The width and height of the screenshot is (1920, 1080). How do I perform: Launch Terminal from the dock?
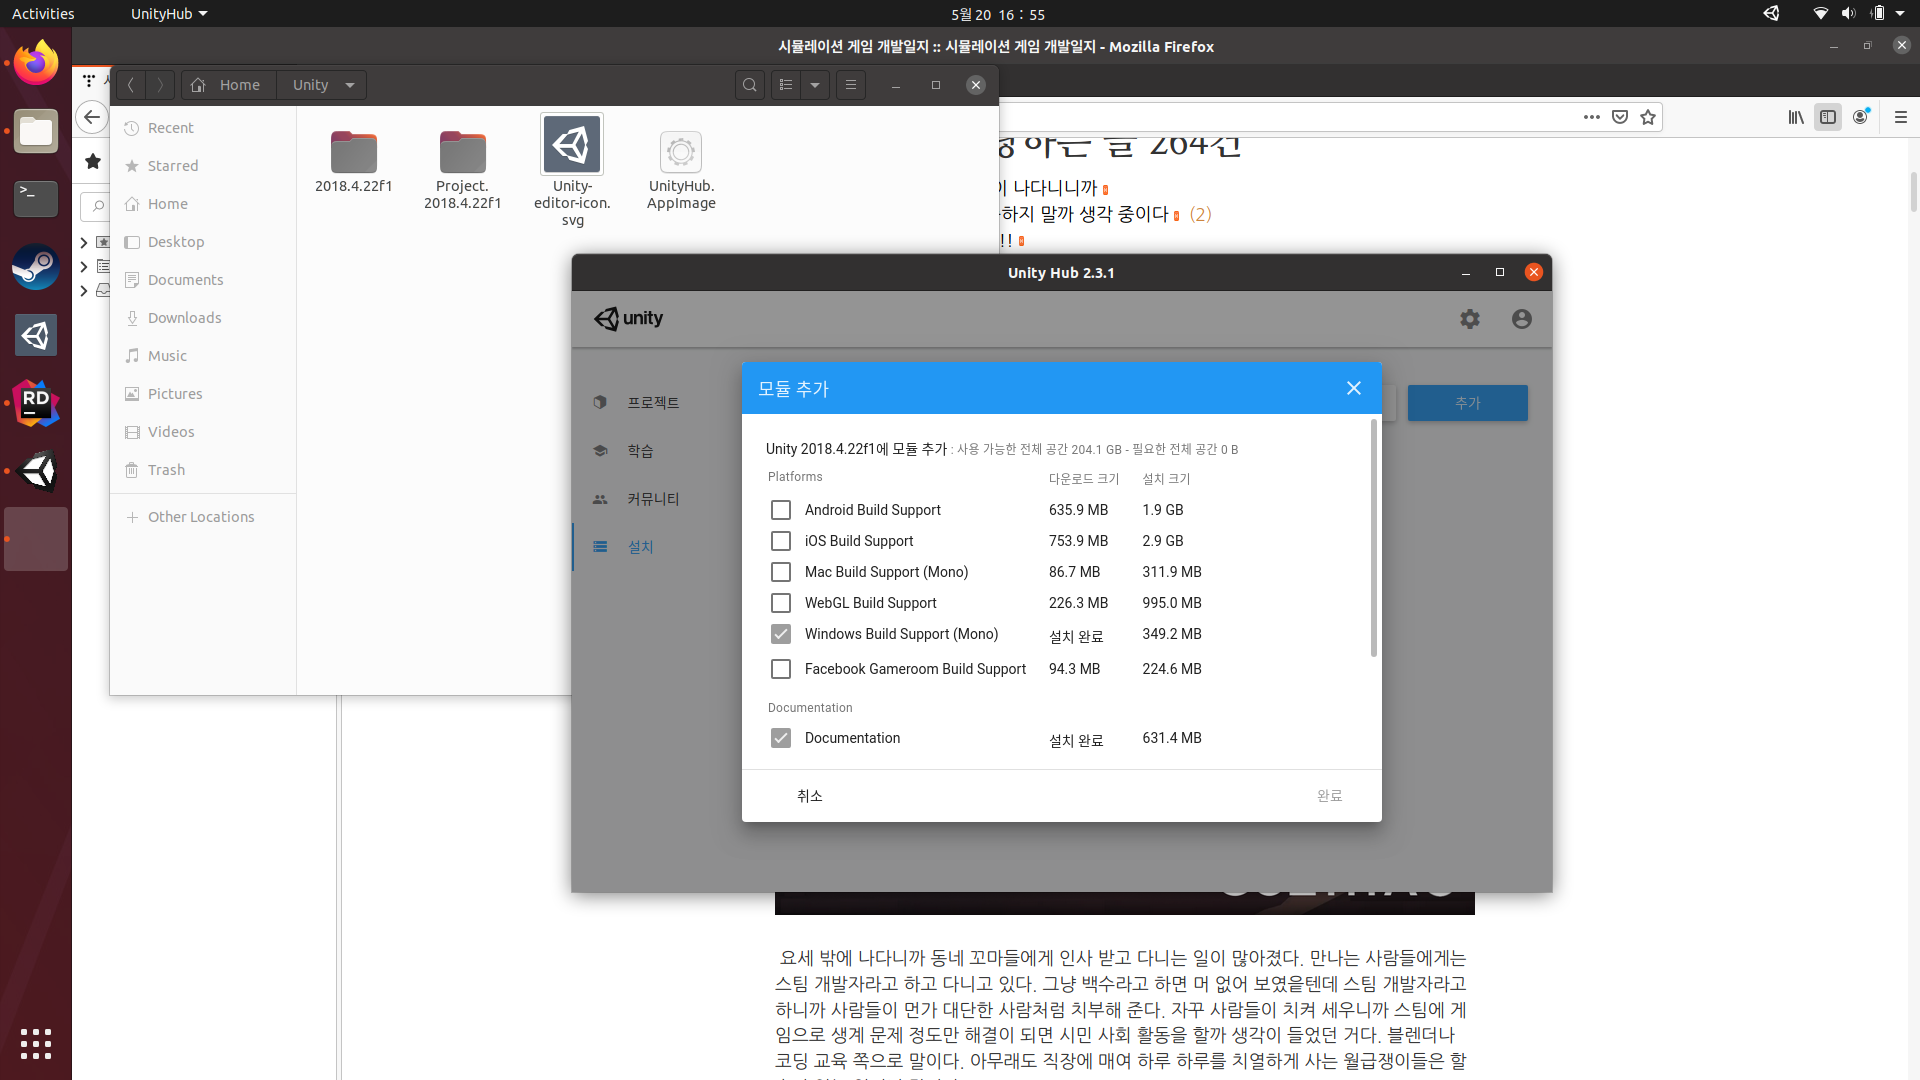[36, 199]
